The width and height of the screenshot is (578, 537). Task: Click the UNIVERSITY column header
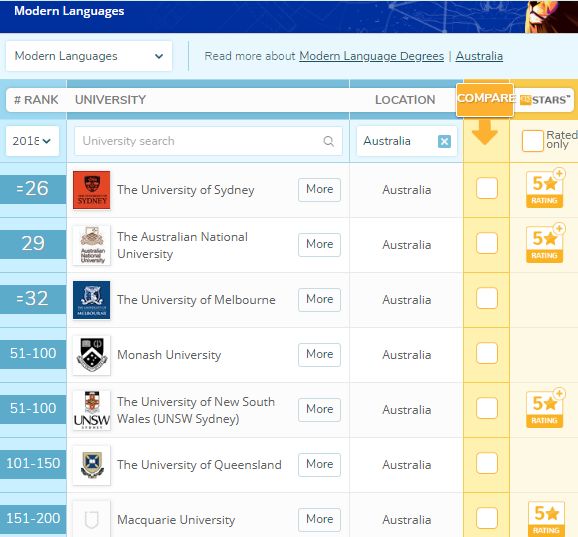(x=110, y=100)
